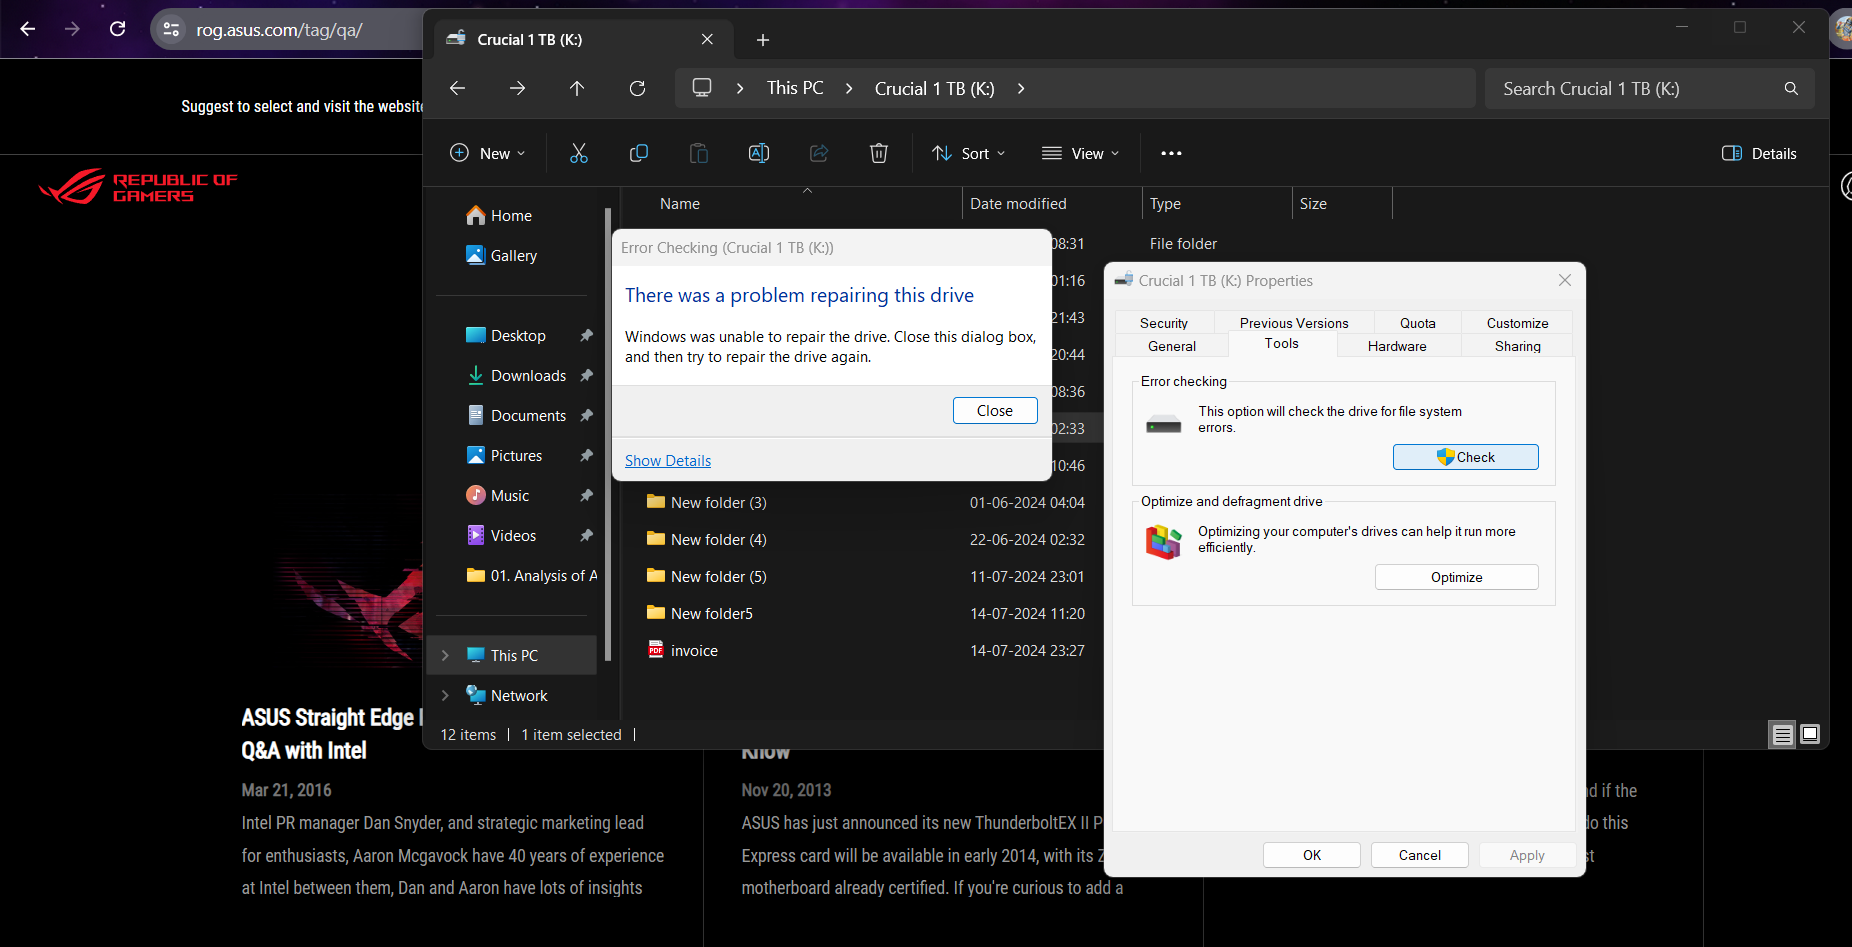The height and width of the screenshot is (947, 1852).
Task: Close the Crucial 1 TB Properties dialog
Action: [x=1565, y=280]
